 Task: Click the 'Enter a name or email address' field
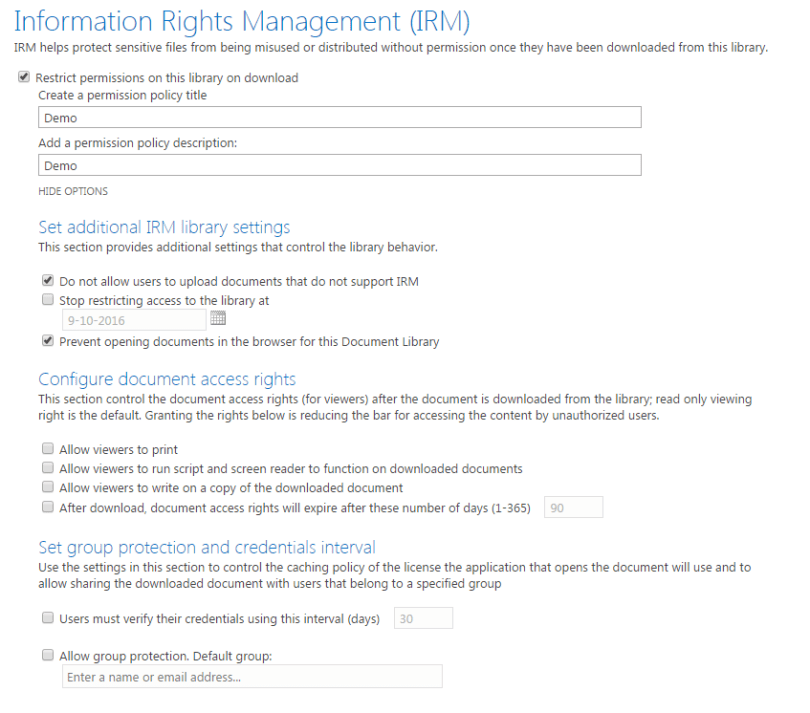251,676
